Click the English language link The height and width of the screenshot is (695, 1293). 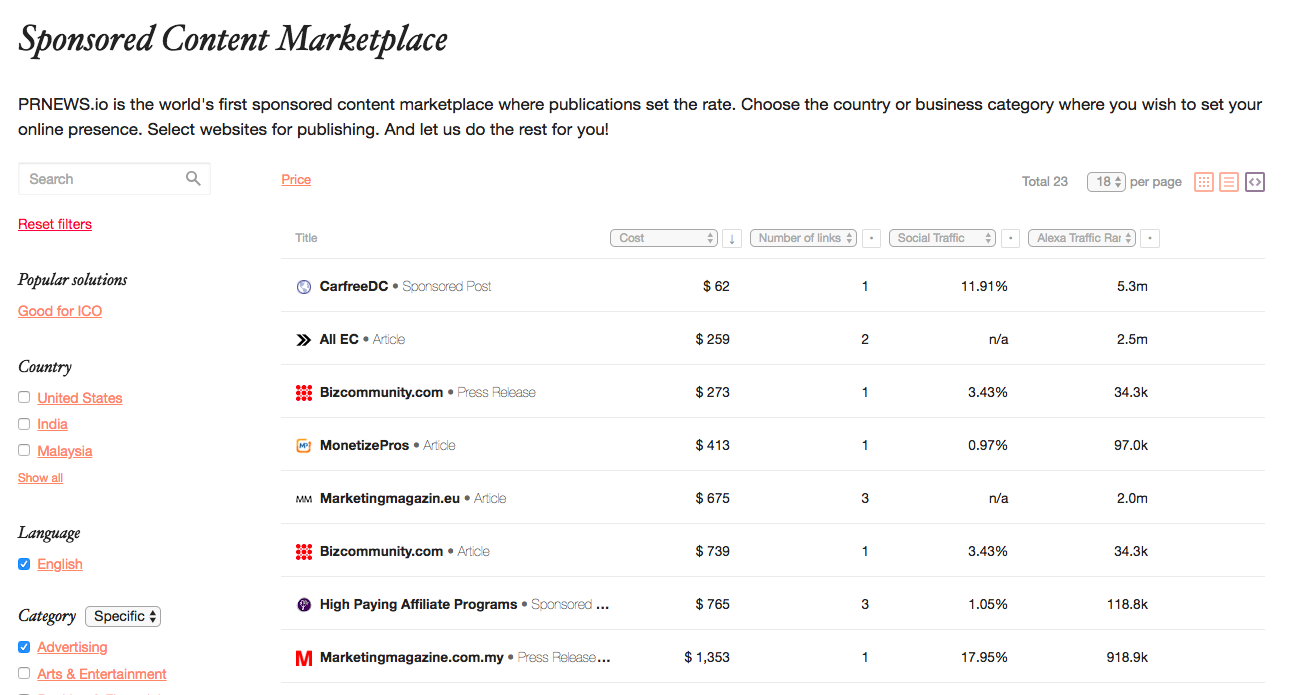60,564
